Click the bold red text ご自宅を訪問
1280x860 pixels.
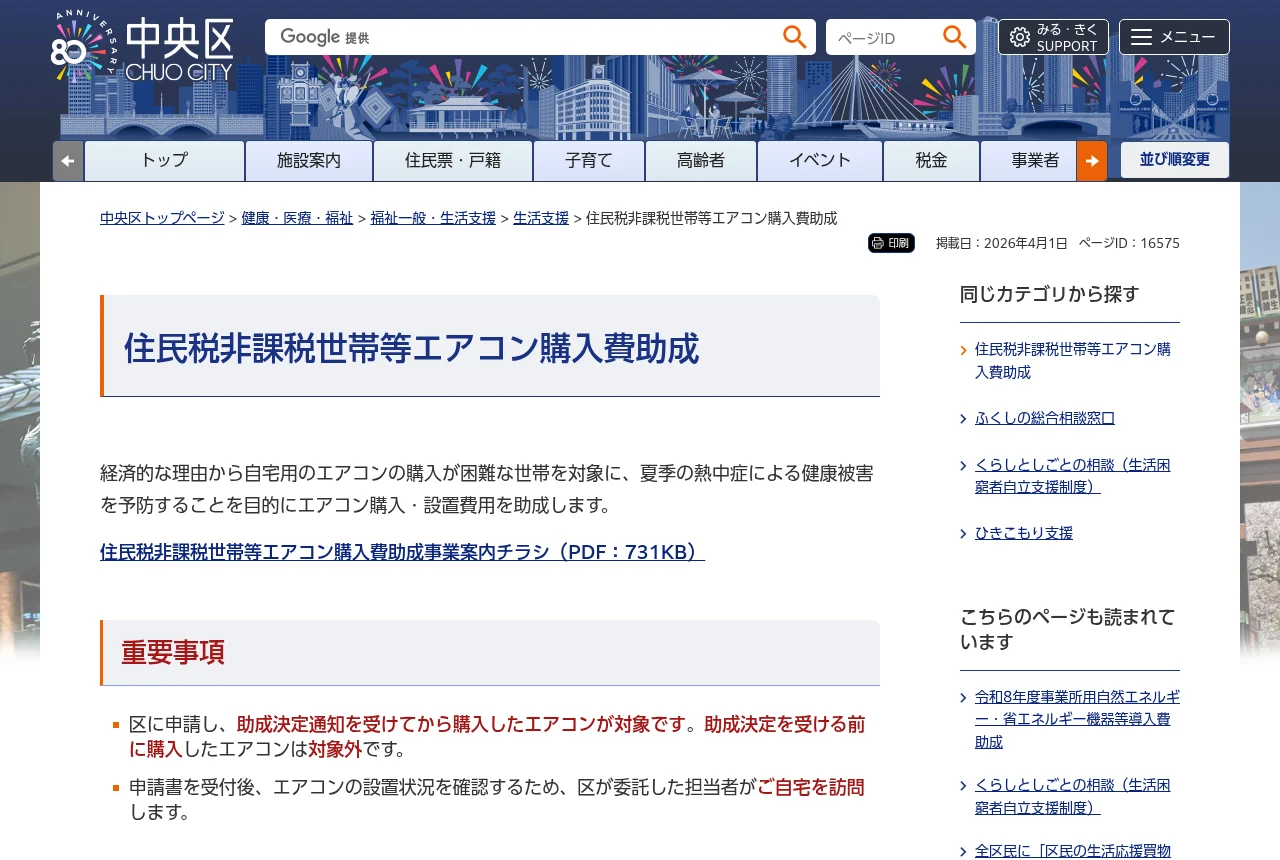pyautogui.click(x=811, y=787)
